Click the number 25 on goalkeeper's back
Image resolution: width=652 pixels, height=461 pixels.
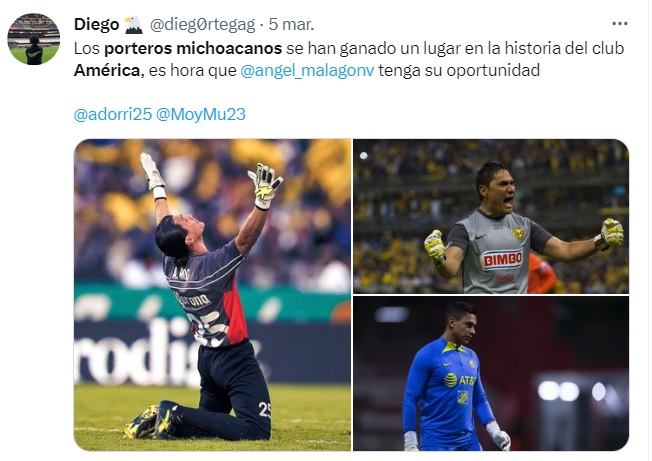click(209, 328)
